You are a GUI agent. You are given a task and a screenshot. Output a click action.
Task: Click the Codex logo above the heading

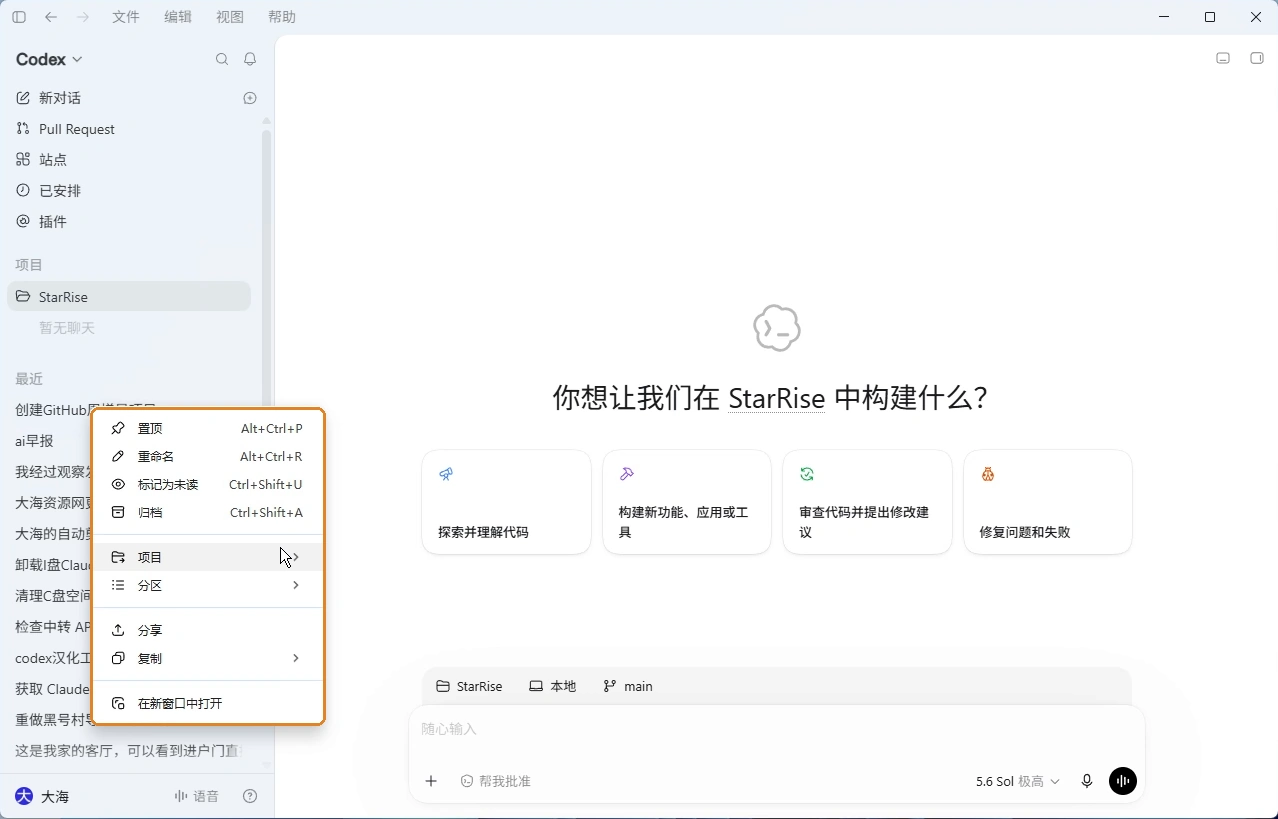pos(777,328)
